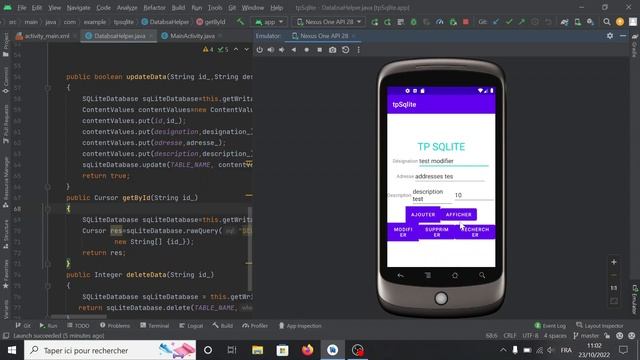Select the DatabaseHelper.java editor tab
Screen dimensions: 640x360
tap(119, 36)
